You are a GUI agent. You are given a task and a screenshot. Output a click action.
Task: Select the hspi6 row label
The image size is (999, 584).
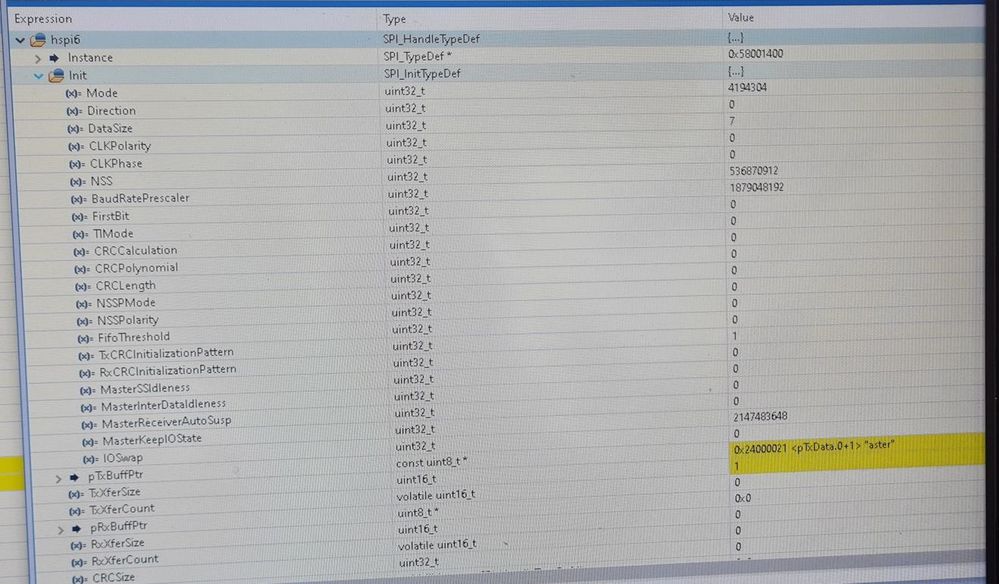click(x=66, y=40)
